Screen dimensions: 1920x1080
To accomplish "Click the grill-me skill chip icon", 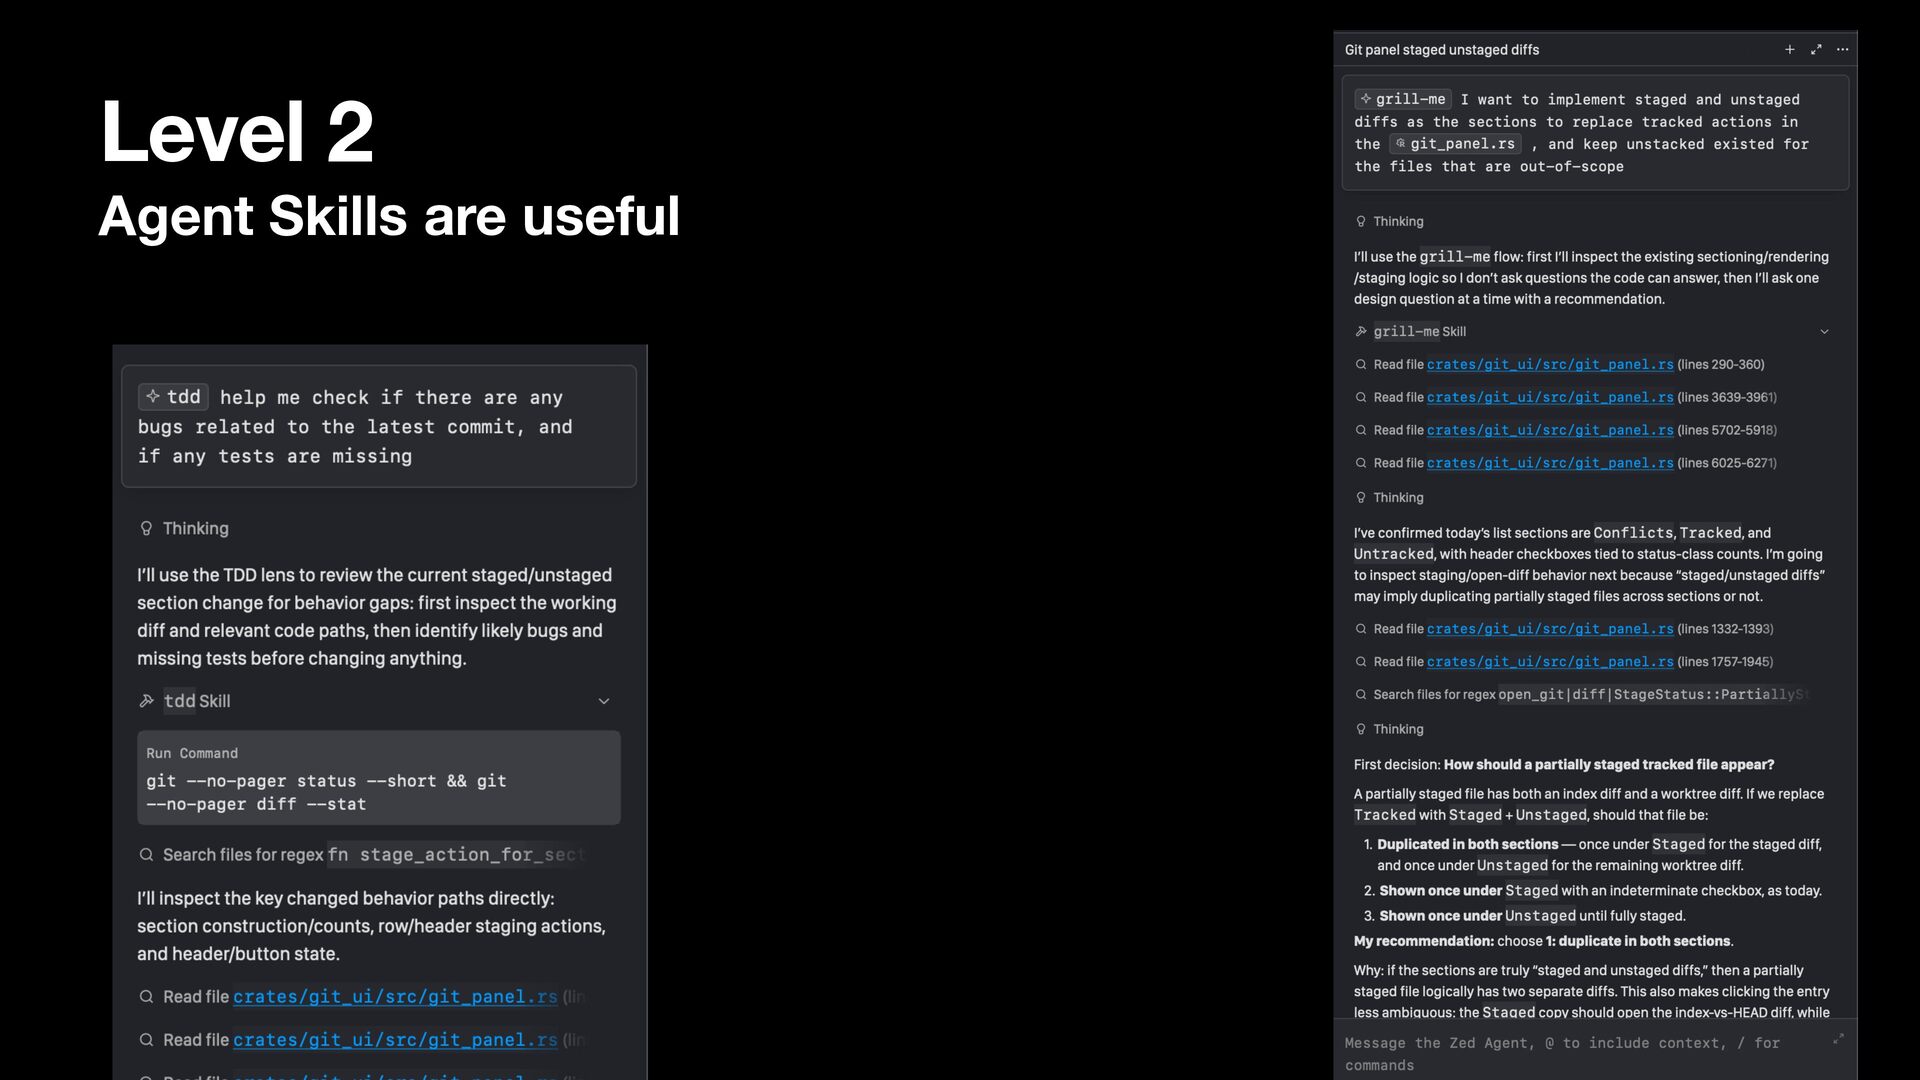I will click(1366, 99).
